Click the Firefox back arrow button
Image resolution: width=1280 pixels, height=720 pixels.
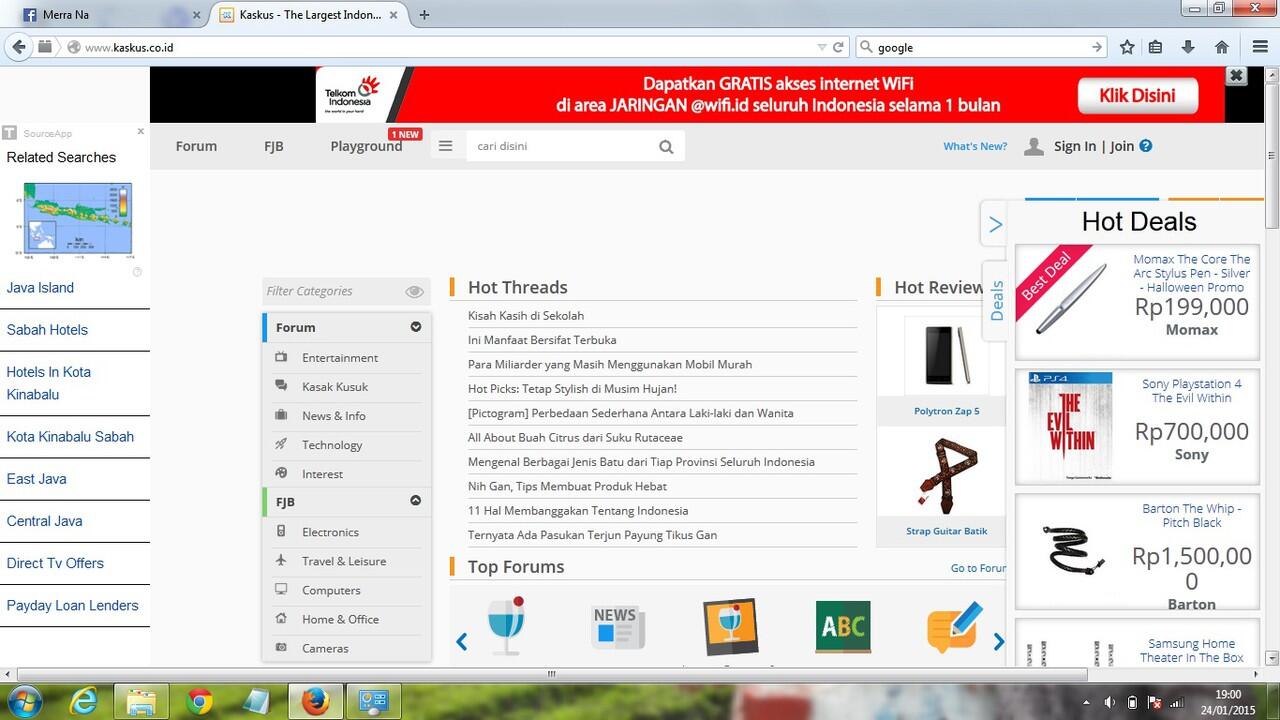point(19,47)
